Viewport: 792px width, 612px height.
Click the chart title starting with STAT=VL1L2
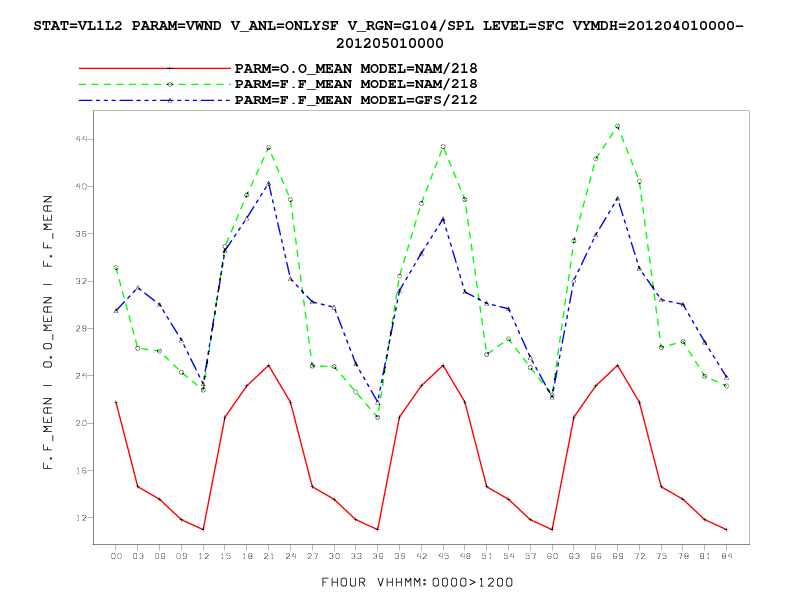pyautogui.click(x=388, y=34)
